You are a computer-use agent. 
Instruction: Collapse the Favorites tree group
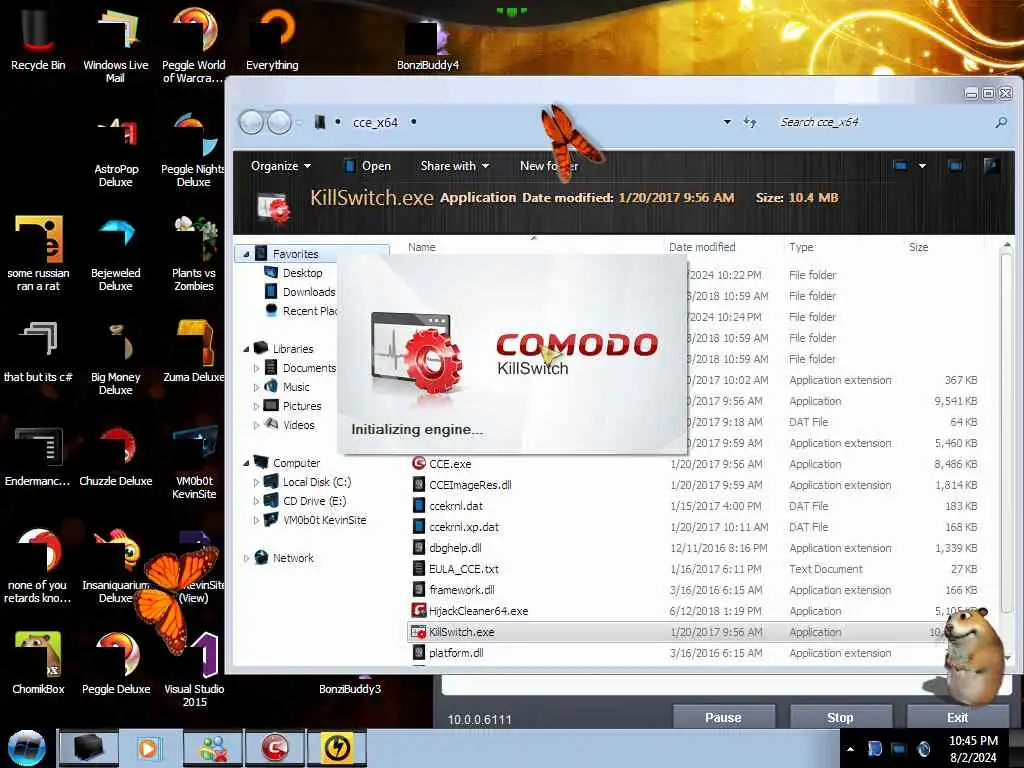(246, 254)
